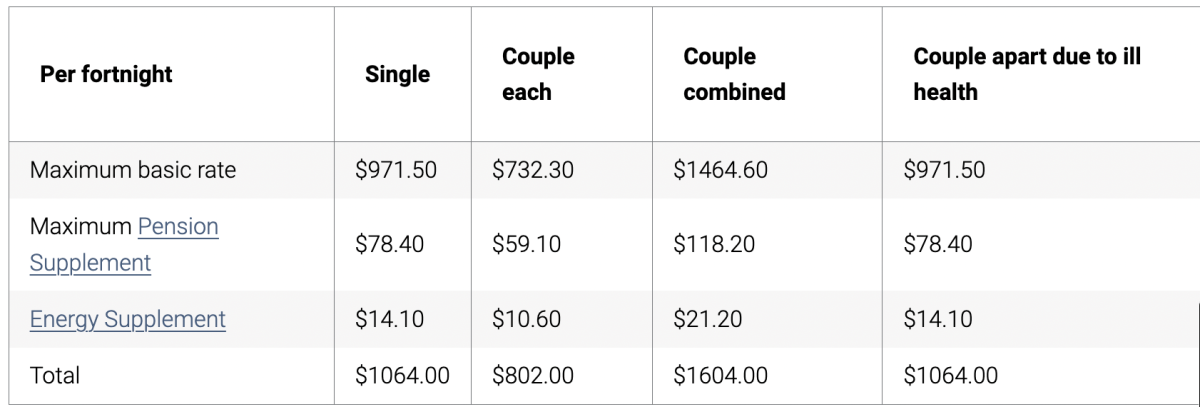Viewport: 1200px width, 407px height.
Task: Click the Couple apart due to ill health header
Action: point(1027,75)
